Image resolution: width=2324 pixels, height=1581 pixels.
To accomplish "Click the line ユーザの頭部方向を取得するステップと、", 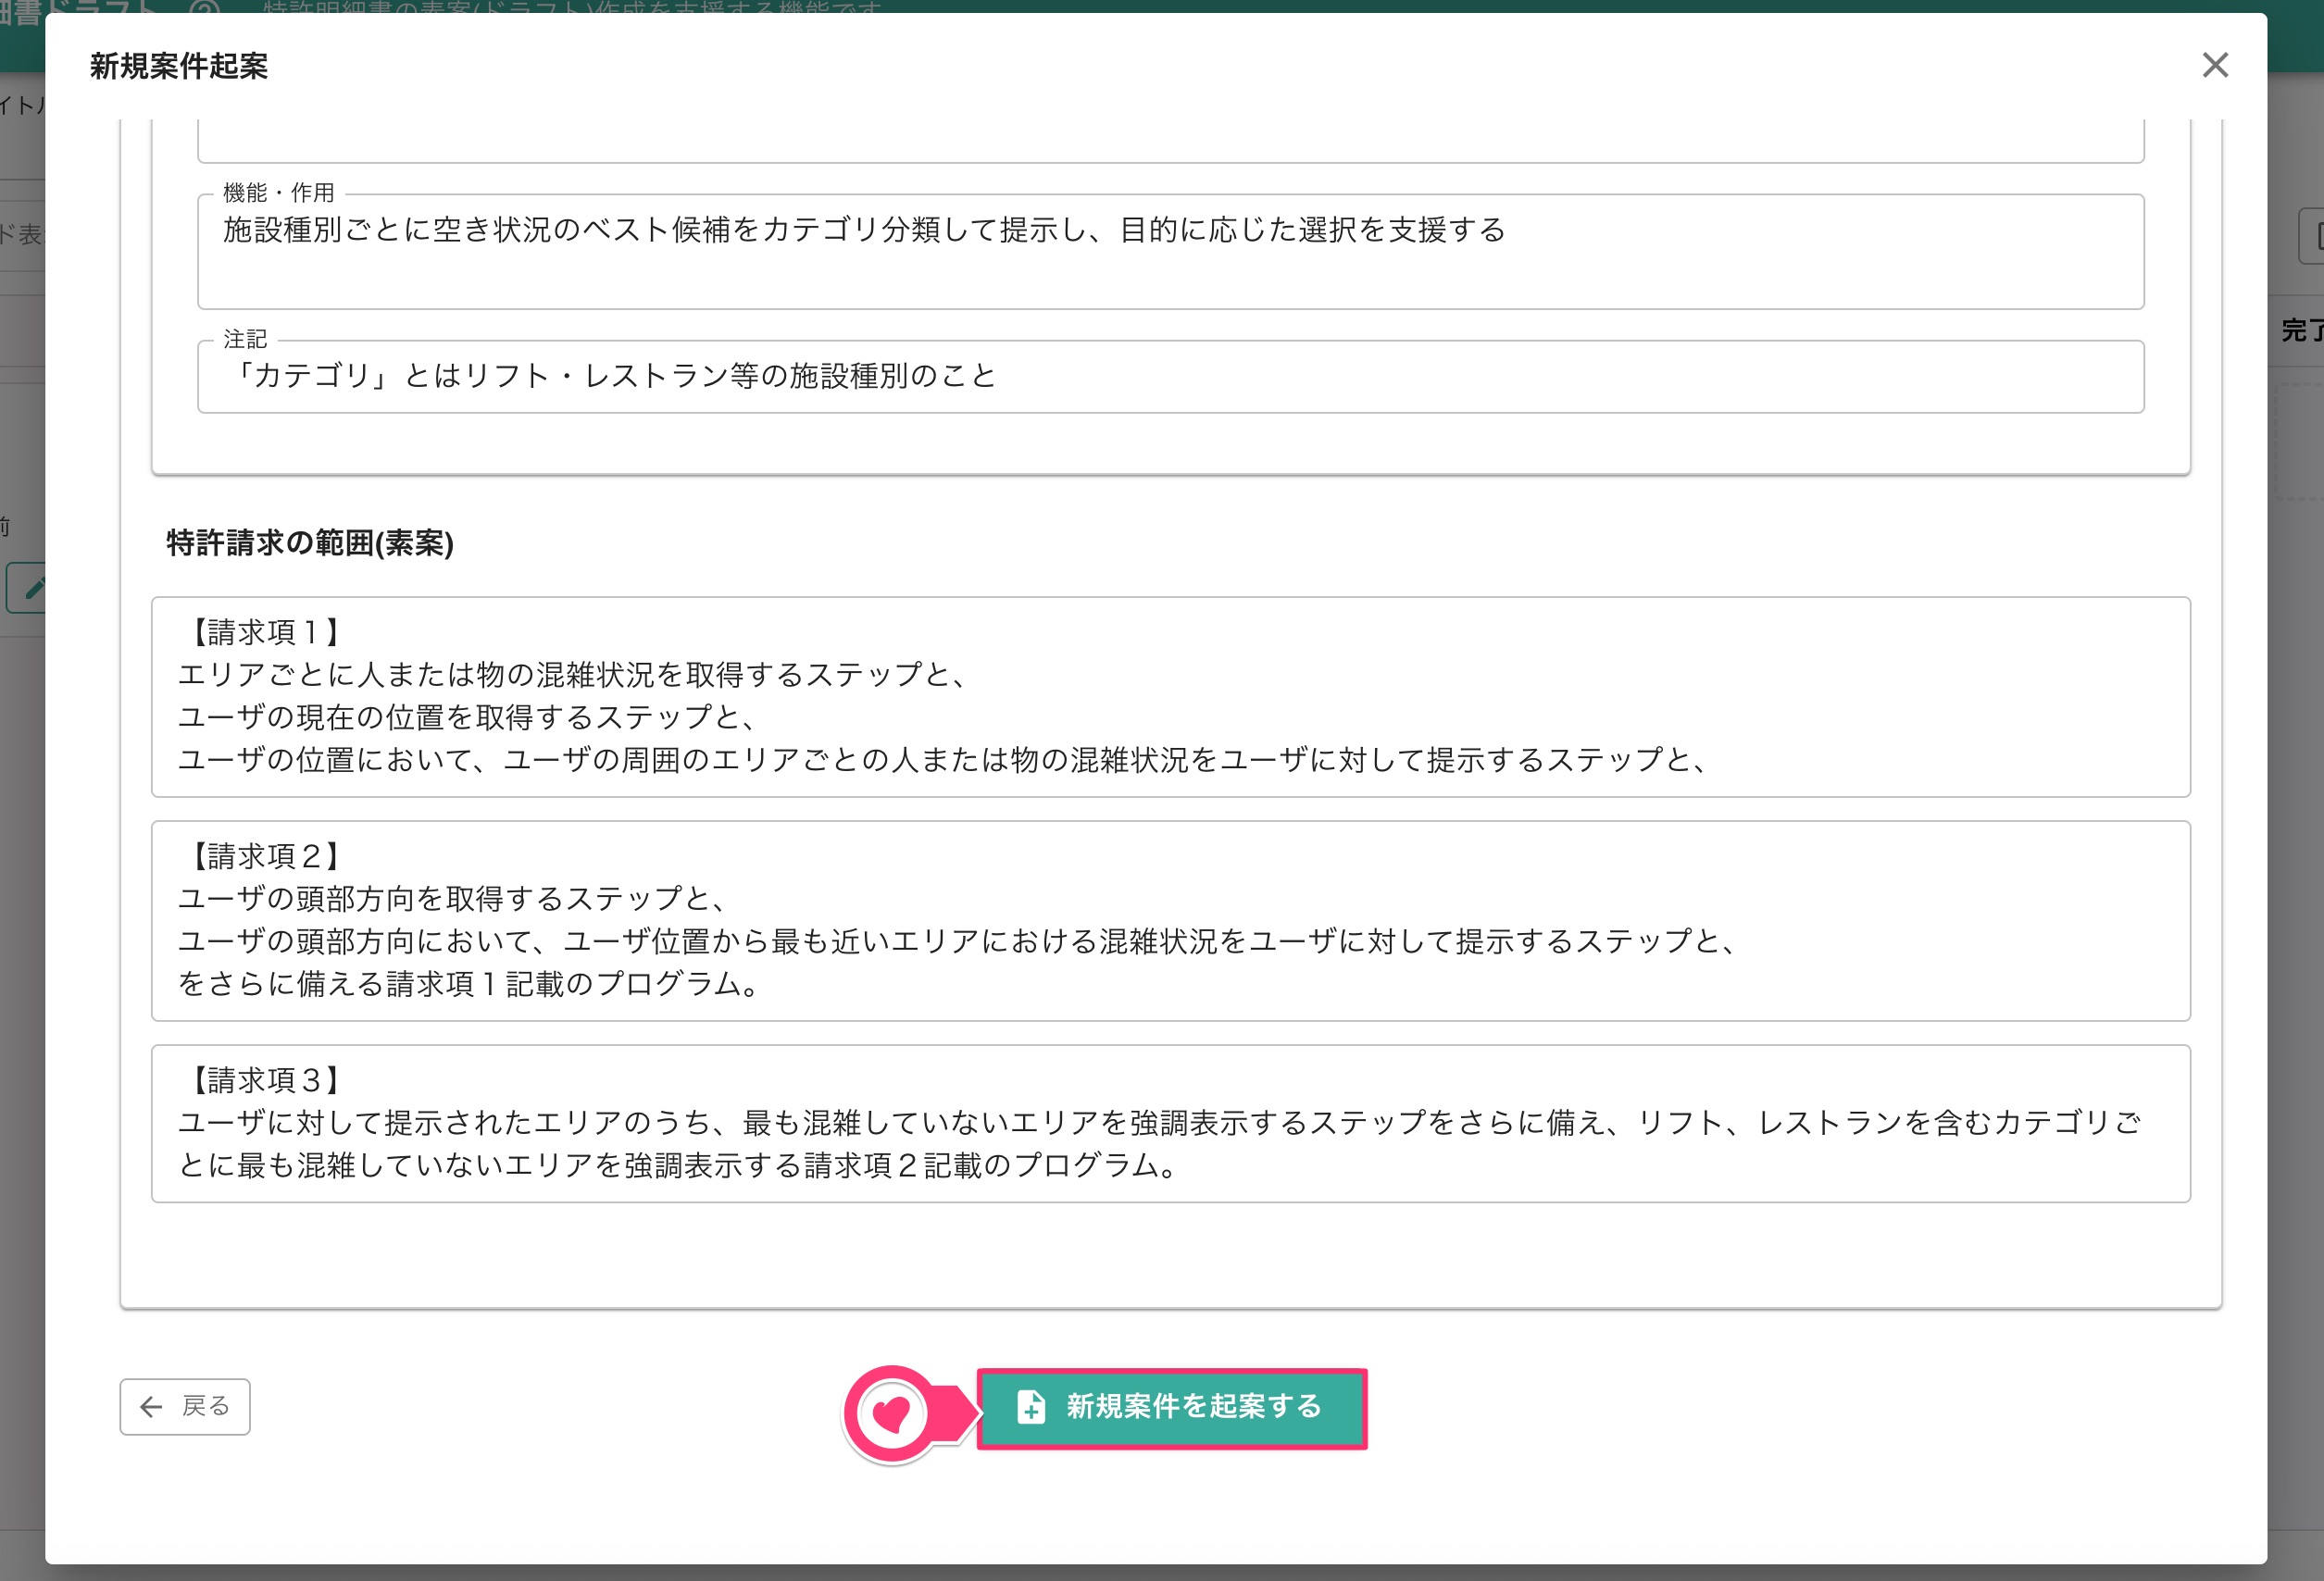I will 455,898.
